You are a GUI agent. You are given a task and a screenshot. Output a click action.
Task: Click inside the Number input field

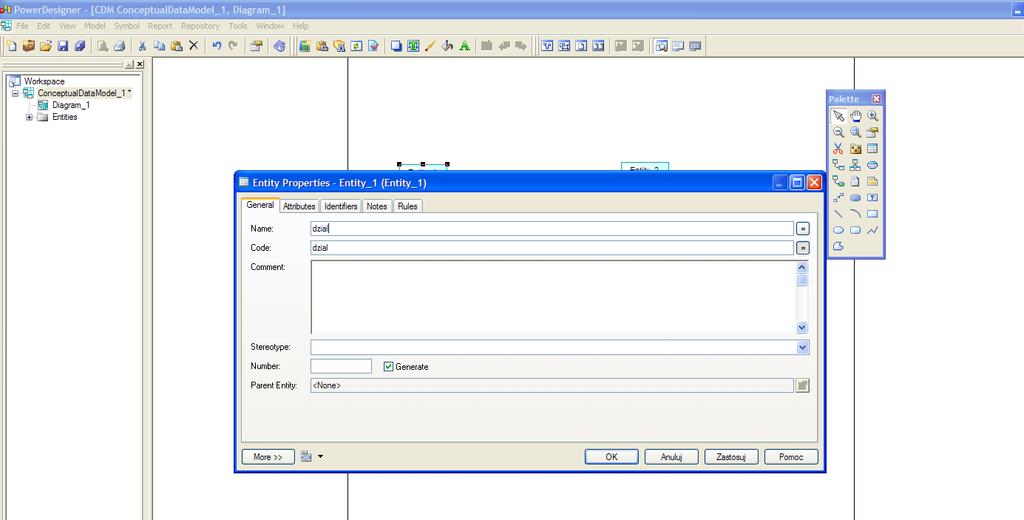(341, 366)
